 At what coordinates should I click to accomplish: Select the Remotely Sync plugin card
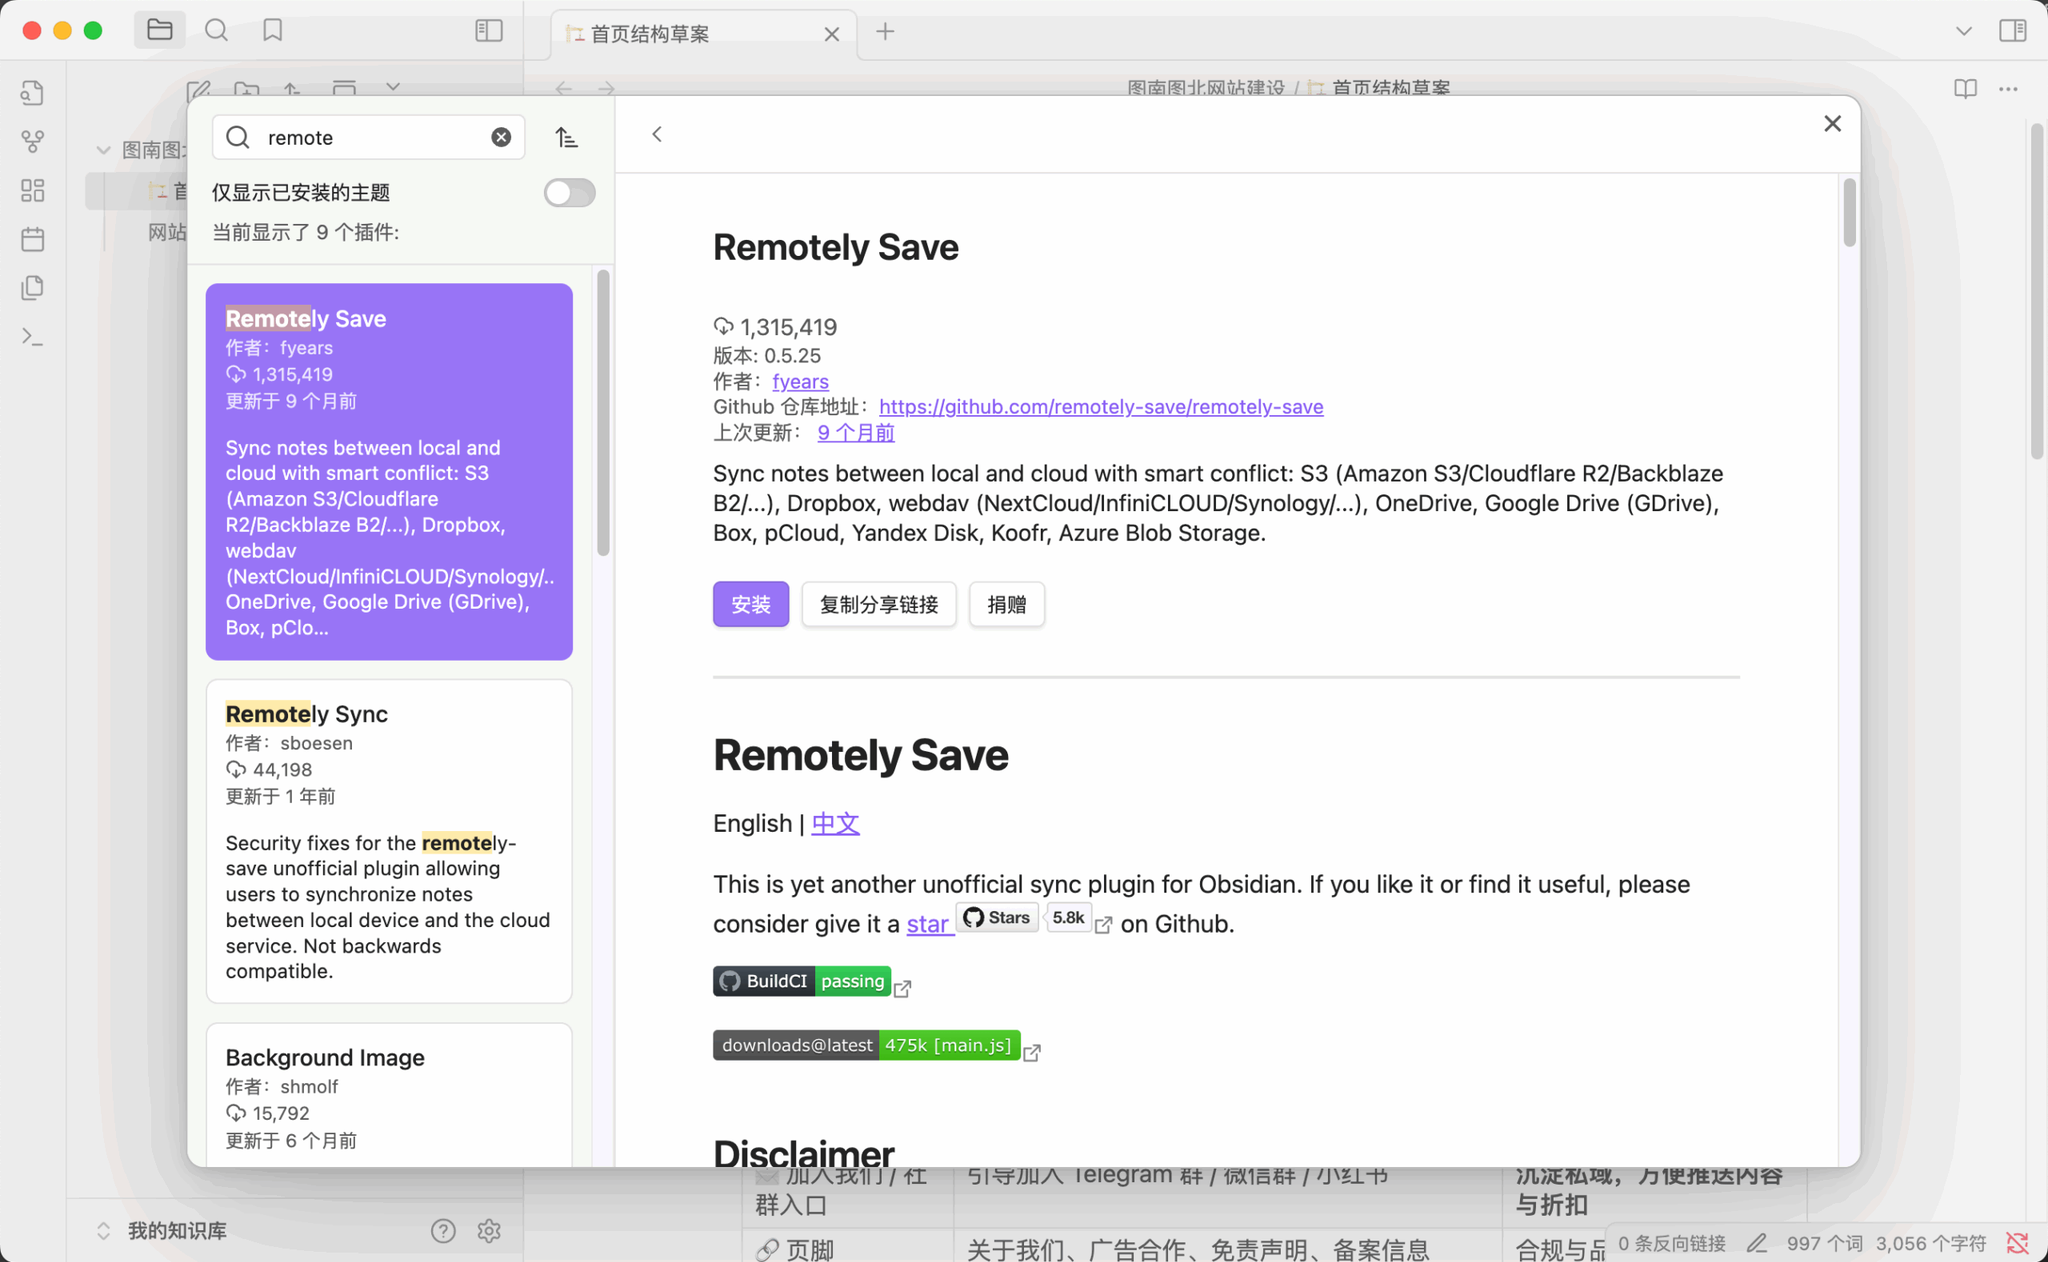tap(389, 841)
